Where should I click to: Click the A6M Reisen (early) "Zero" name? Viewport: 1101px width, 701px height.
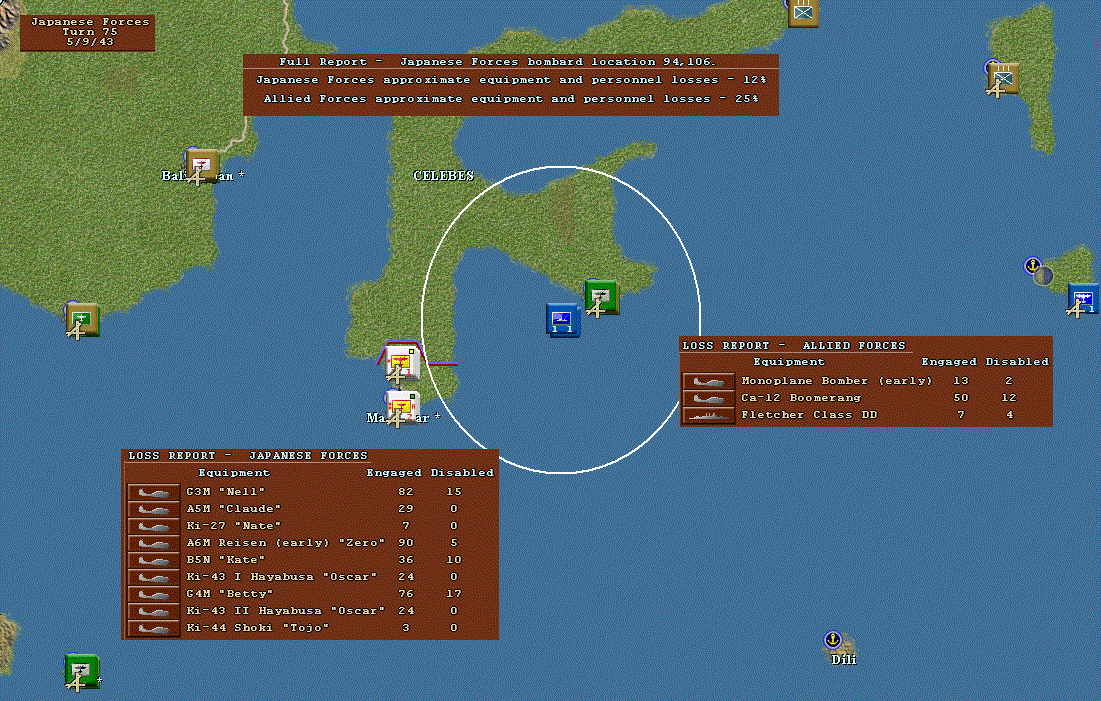pos(286,543)
